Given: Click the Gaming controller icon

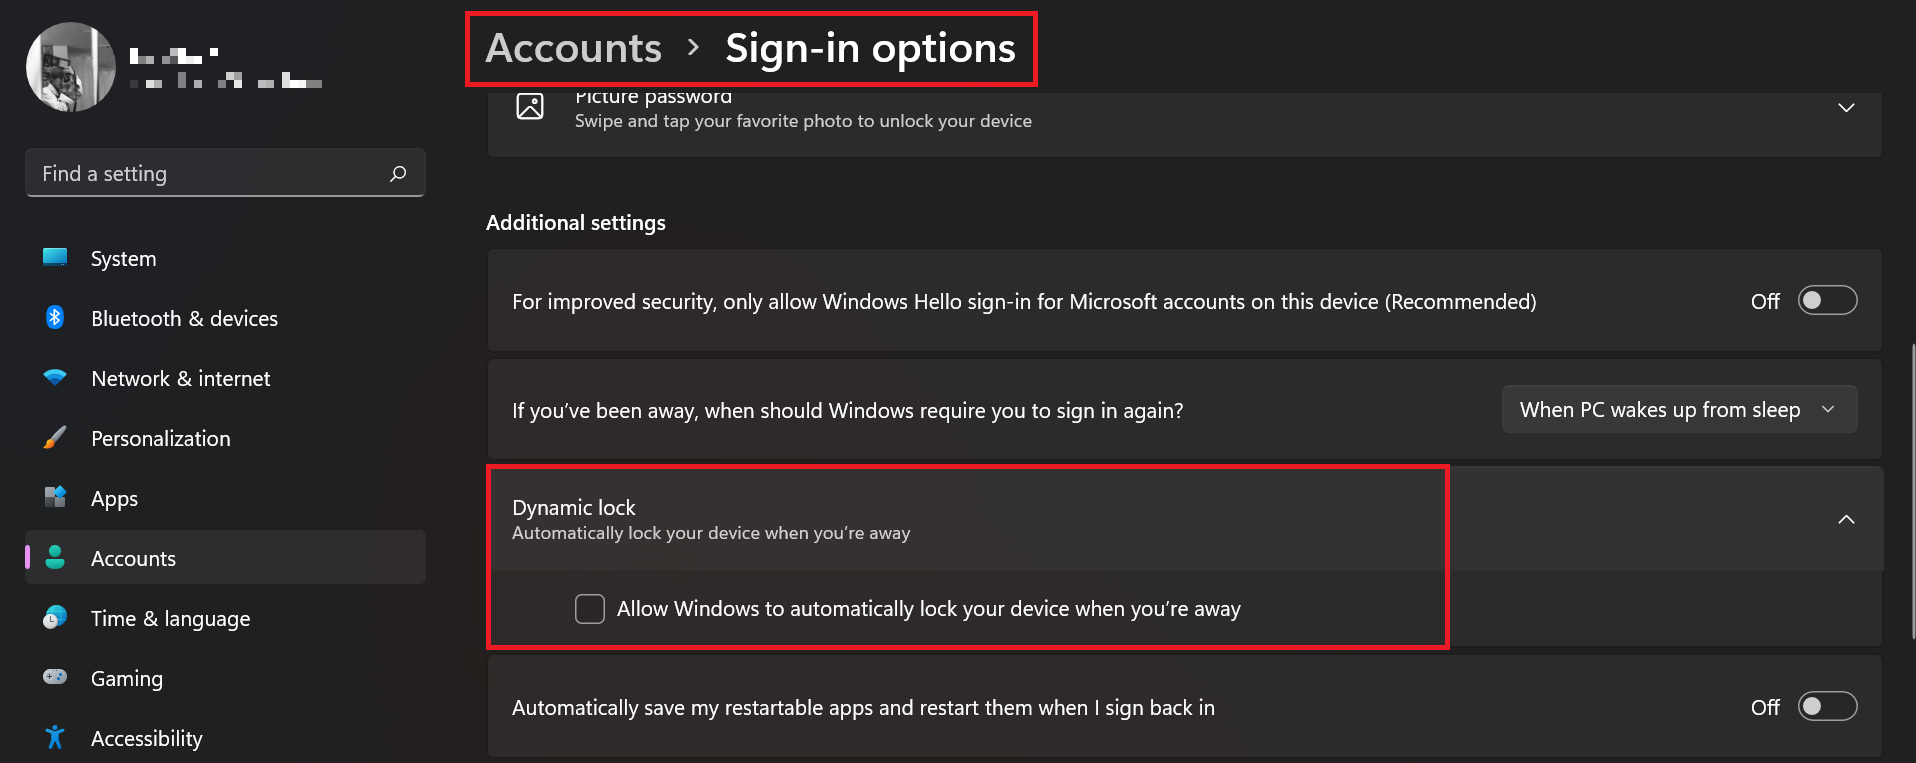Looking at the screenshot, I should 55,677.
